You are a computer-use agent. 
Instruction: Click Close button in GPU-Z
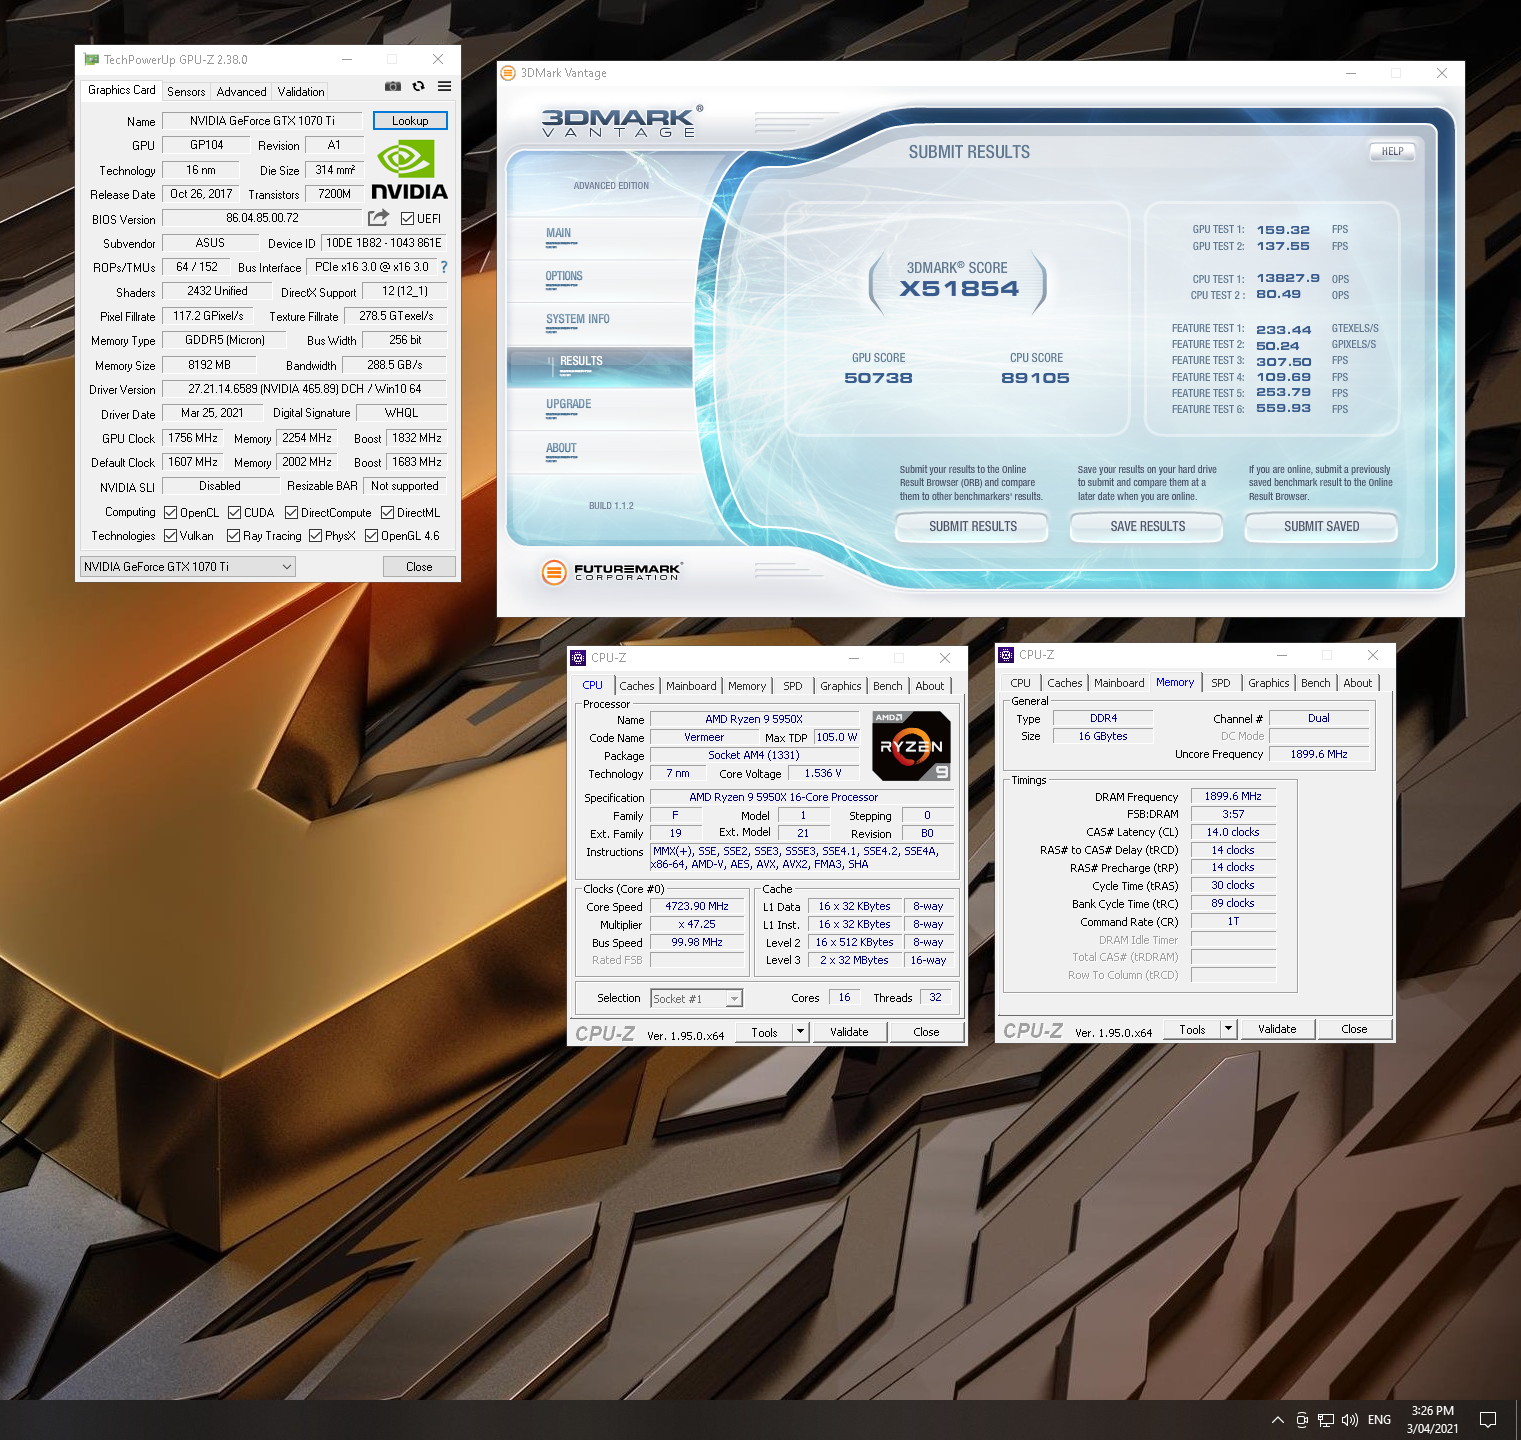pyautogui.click(x=419, y=567)
